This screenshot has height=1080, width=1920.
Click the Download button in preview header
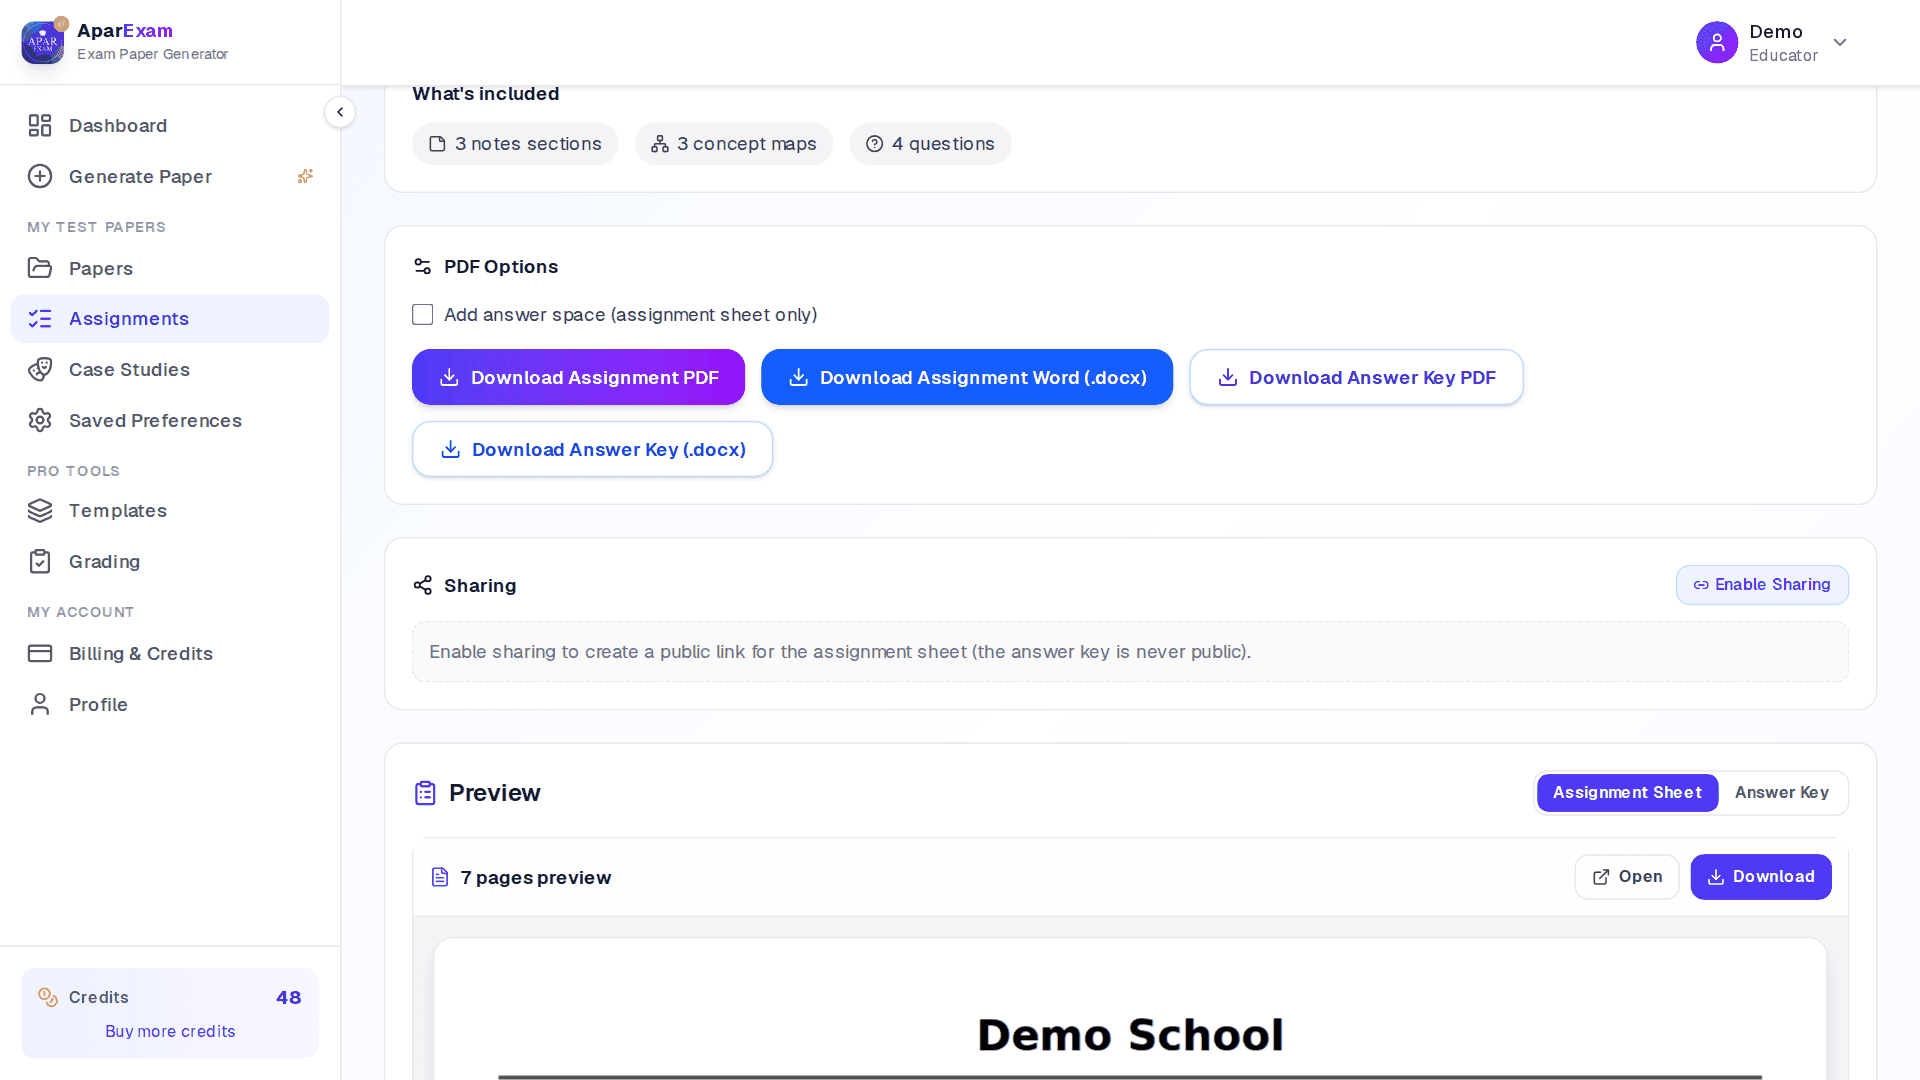pyautogui.click(x=1761, y=877)
